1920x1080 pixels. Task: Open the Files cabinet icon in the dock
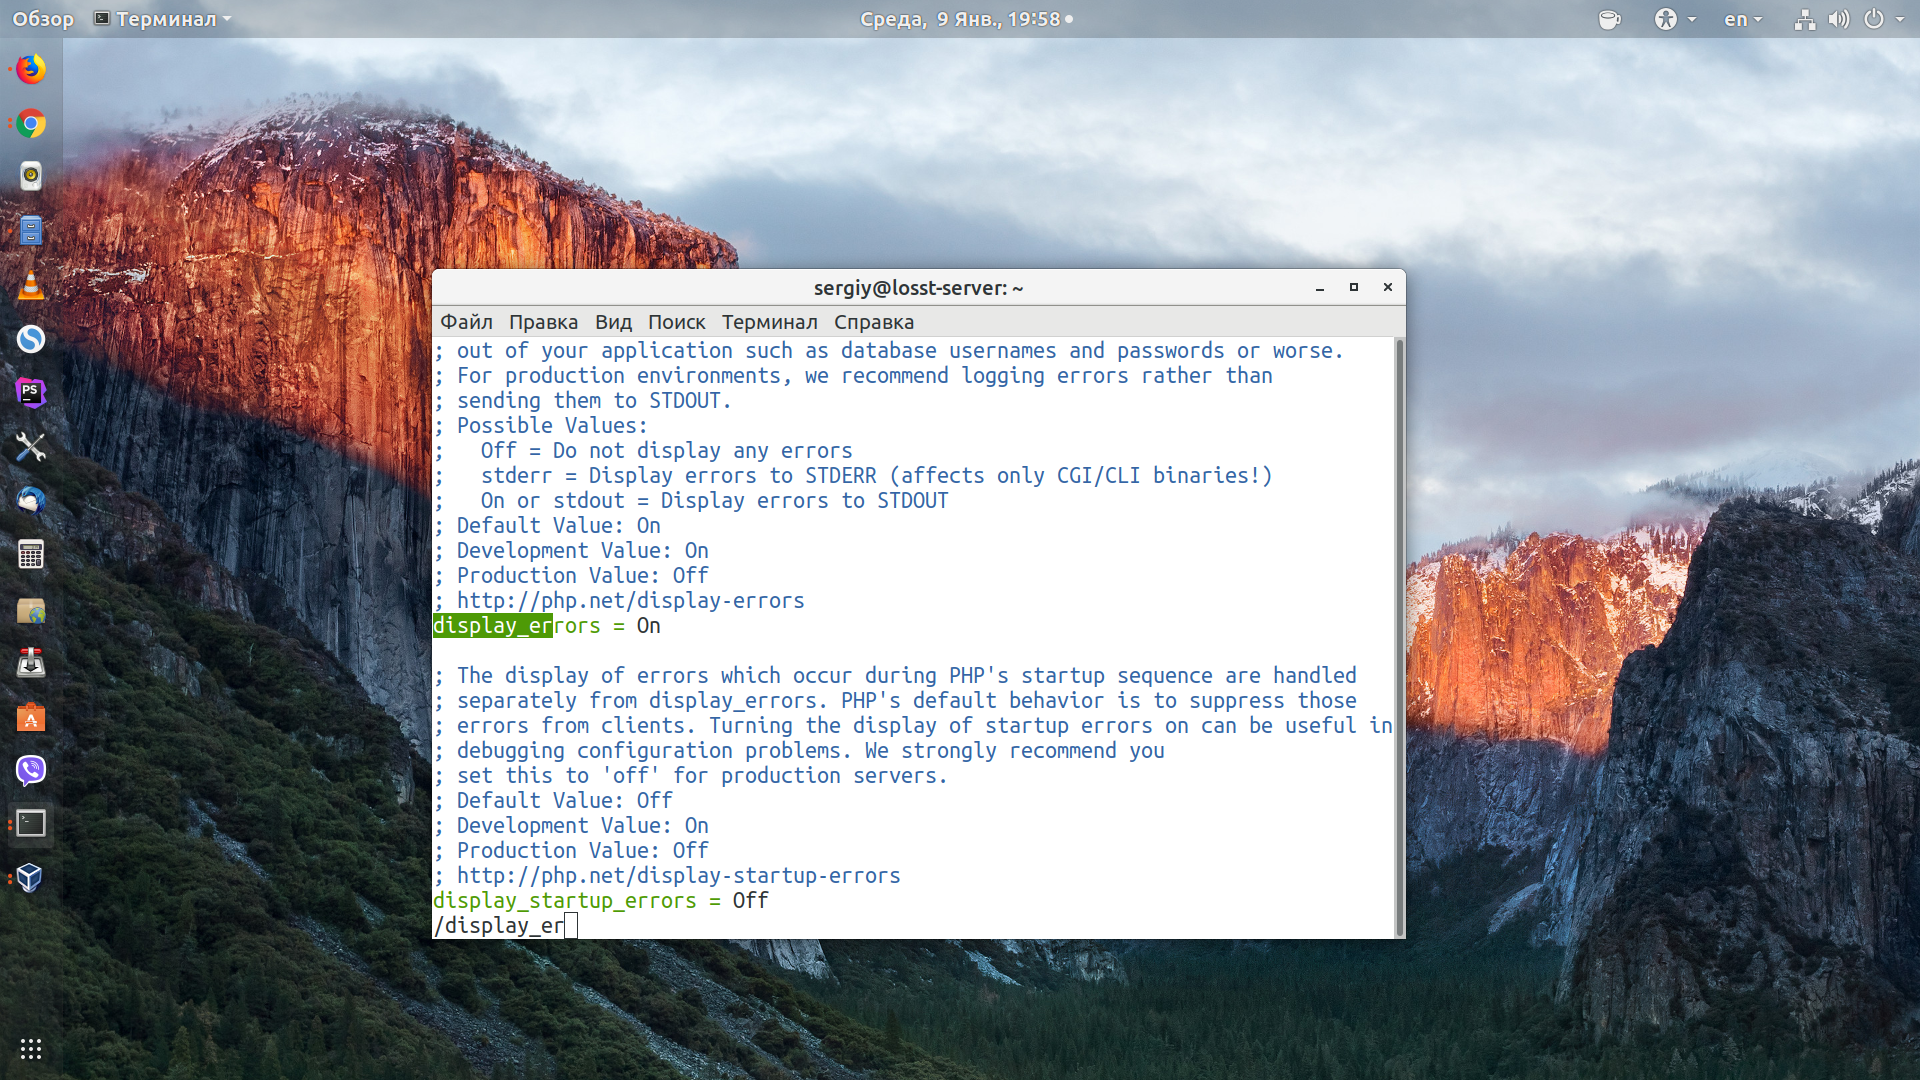31,231
